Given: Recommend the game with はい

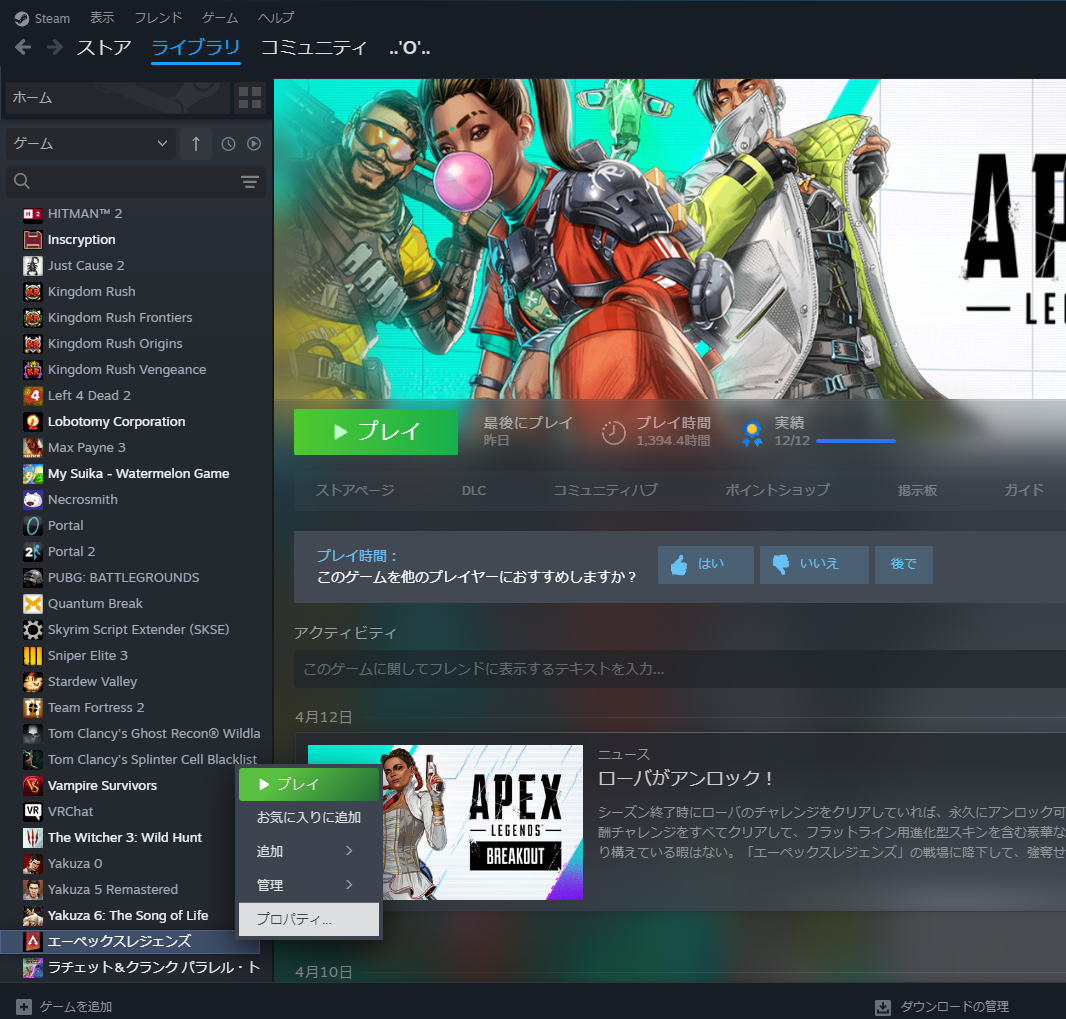Looking at the screenshot, I should click(706, 564).
